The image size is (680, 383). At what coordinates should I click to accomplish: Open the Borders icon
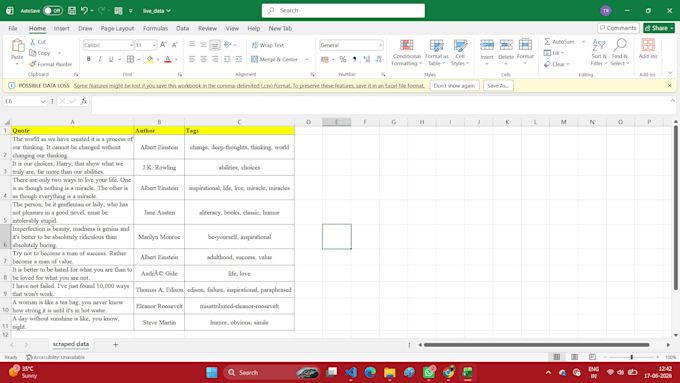click(x=130, y=59)
